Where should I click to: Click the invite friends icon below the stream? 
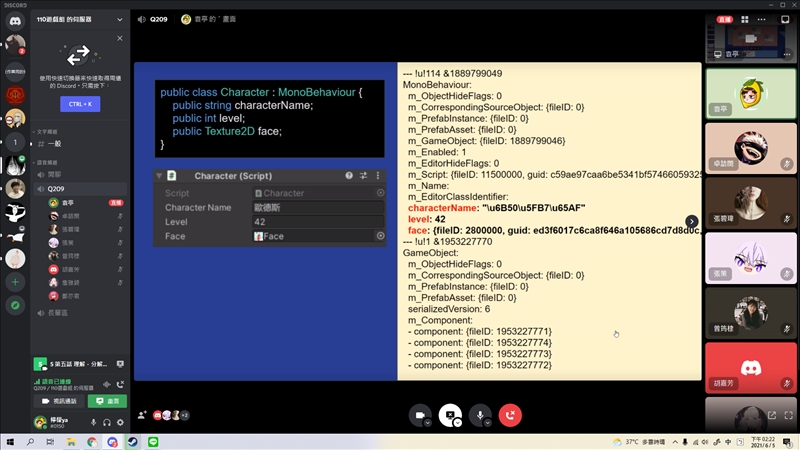coord(142,415)
